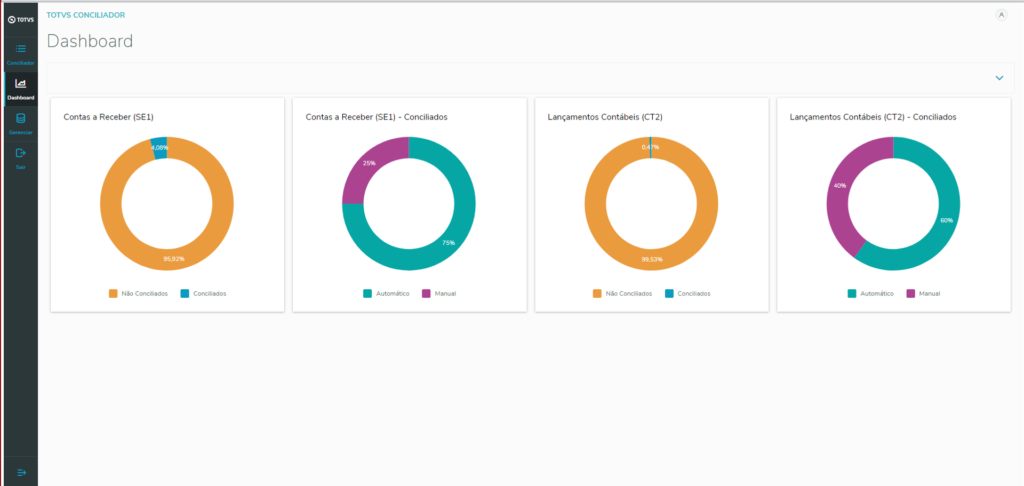
Task: Expand the filter panel using the chevron
Action: 998,78
